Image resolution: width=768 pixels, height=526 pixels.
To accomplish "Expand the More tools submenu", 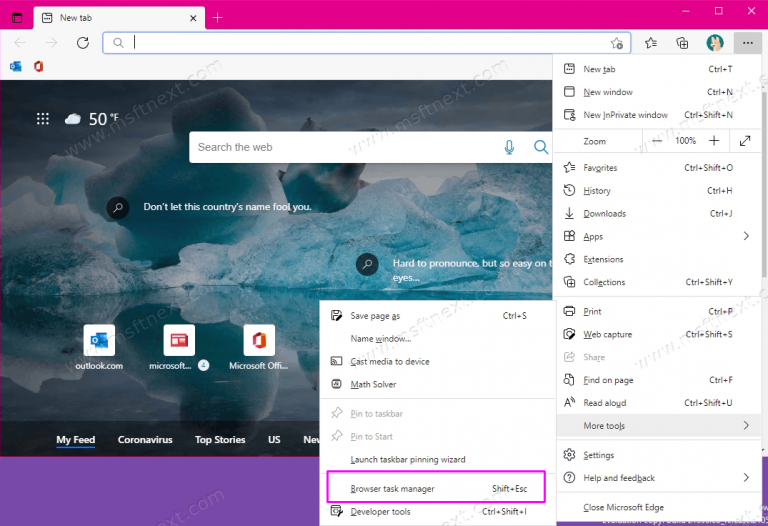I will [x=656, y=426].
